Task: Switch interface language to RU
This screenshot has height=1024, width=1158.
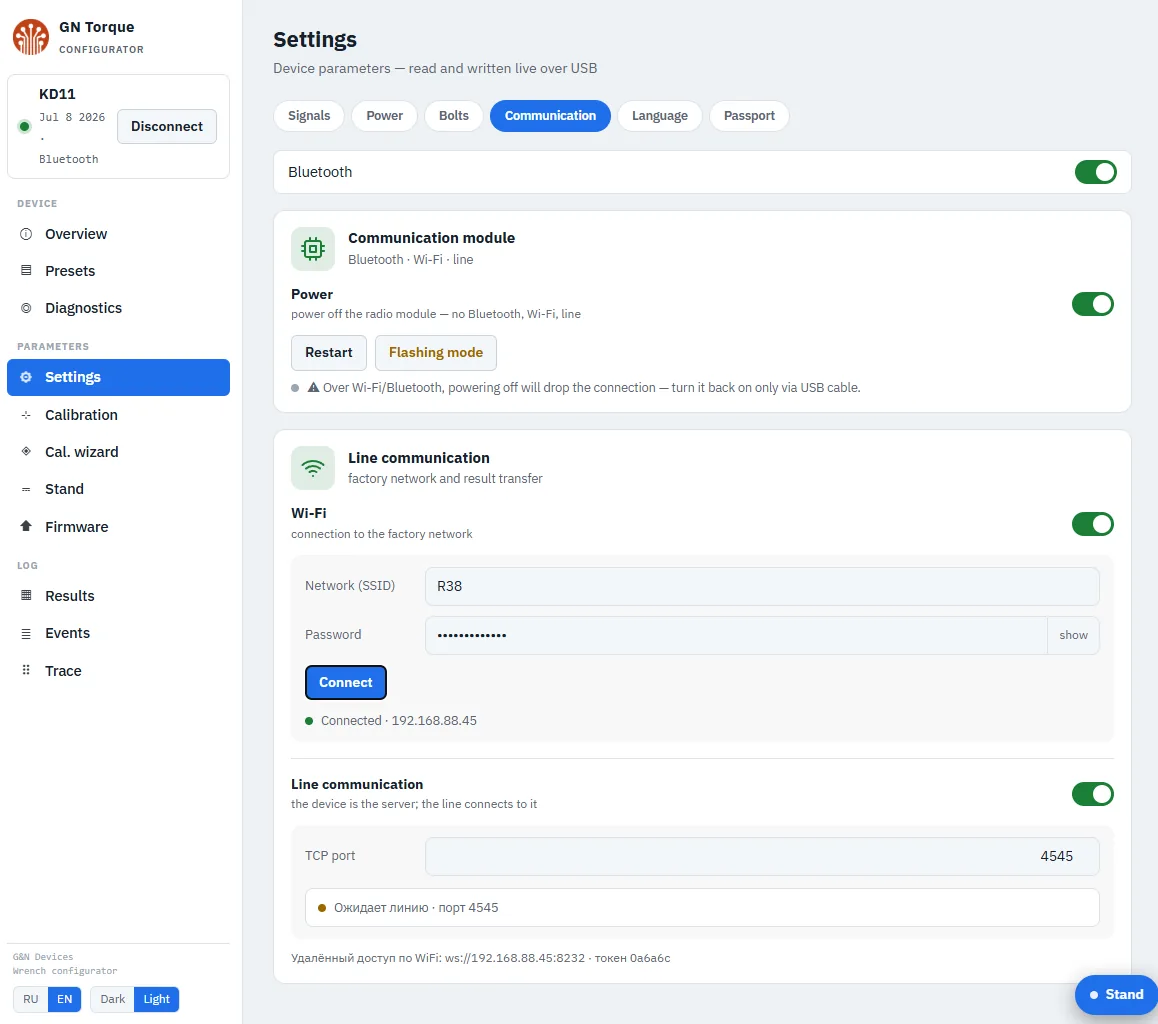Action: coord(30,999)
